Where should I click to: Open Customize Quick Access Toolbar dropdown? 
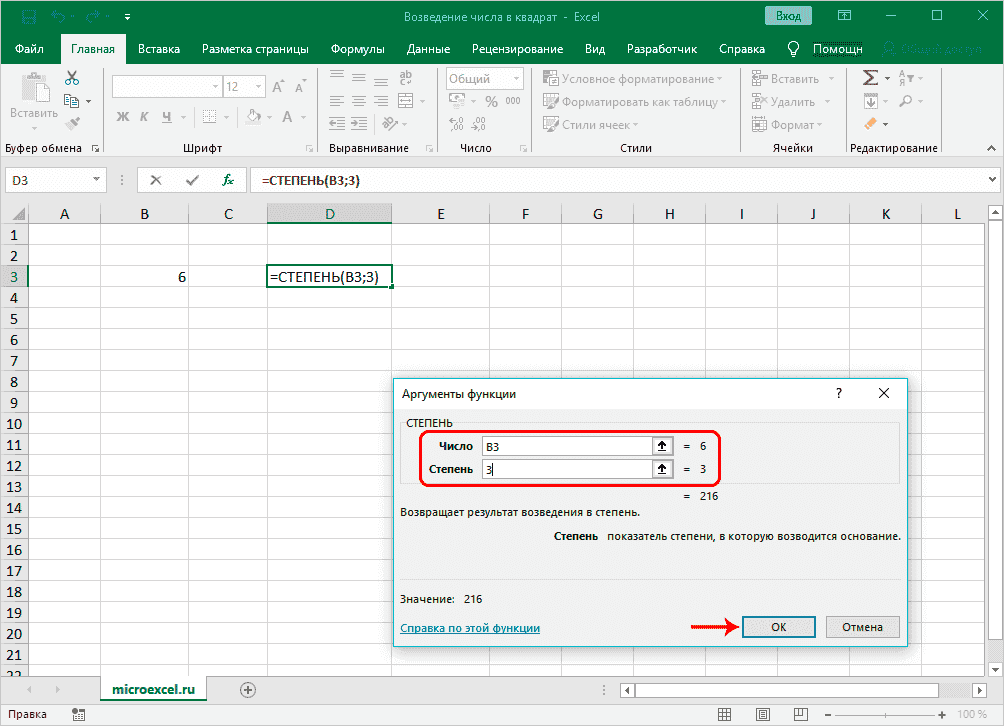(x=127, y=18)
